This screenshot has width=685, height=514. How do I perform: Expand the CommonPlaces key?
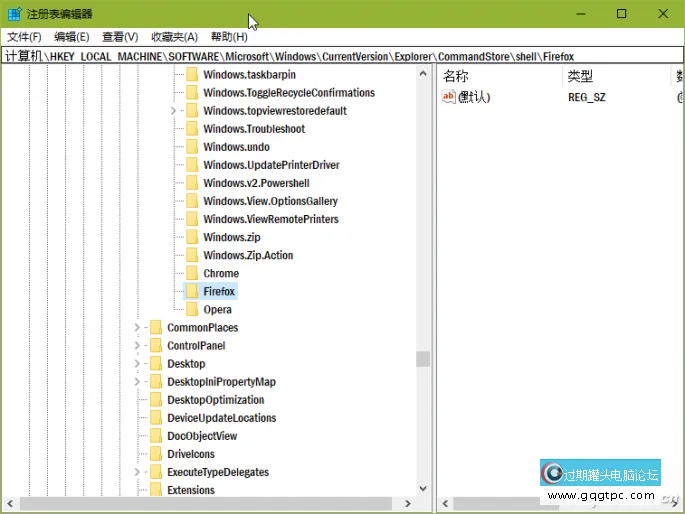coord(137,328)
